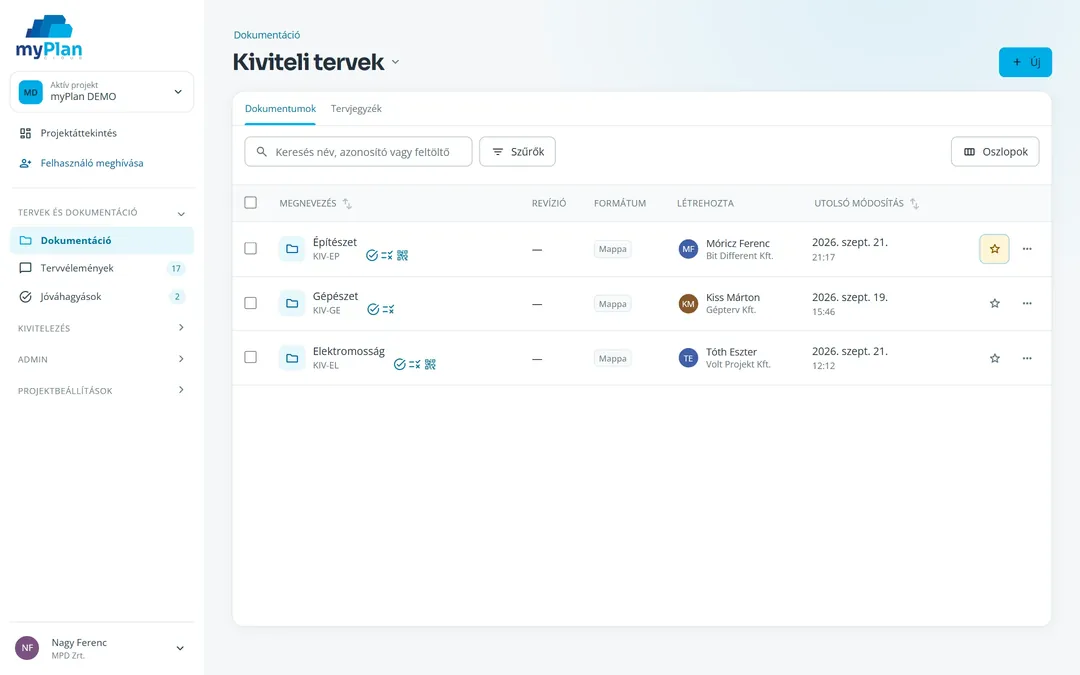Viewport: 1080px width, 675px height.
Task: Open Tervvélemények in the sidebar
Action: coord(102,268)
